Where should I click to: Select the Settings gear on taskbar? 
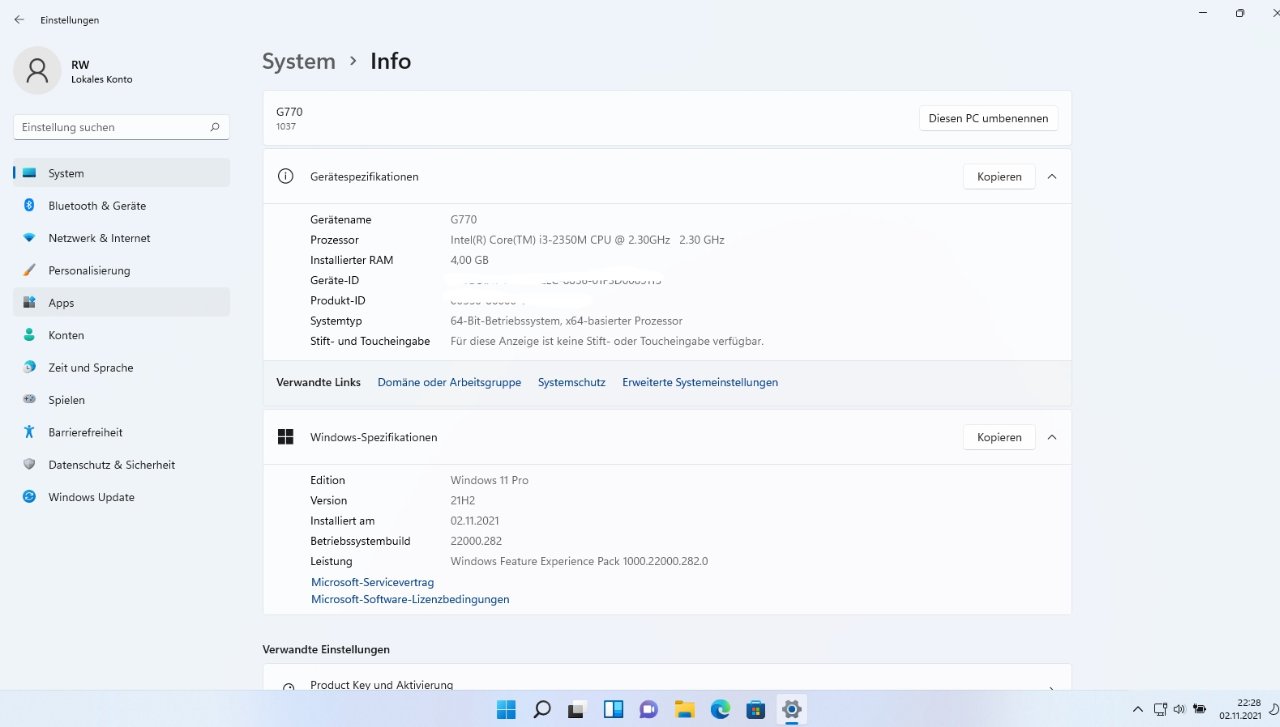pos(792,710)
